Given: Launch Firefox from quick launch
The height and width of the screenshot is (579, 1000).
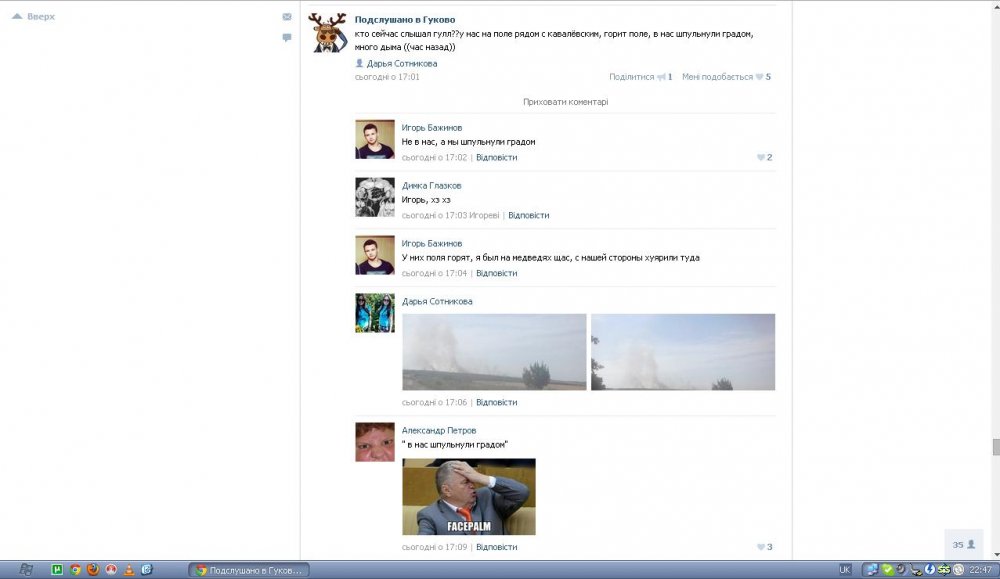Looking at the screenshot, I should (93, 570).
